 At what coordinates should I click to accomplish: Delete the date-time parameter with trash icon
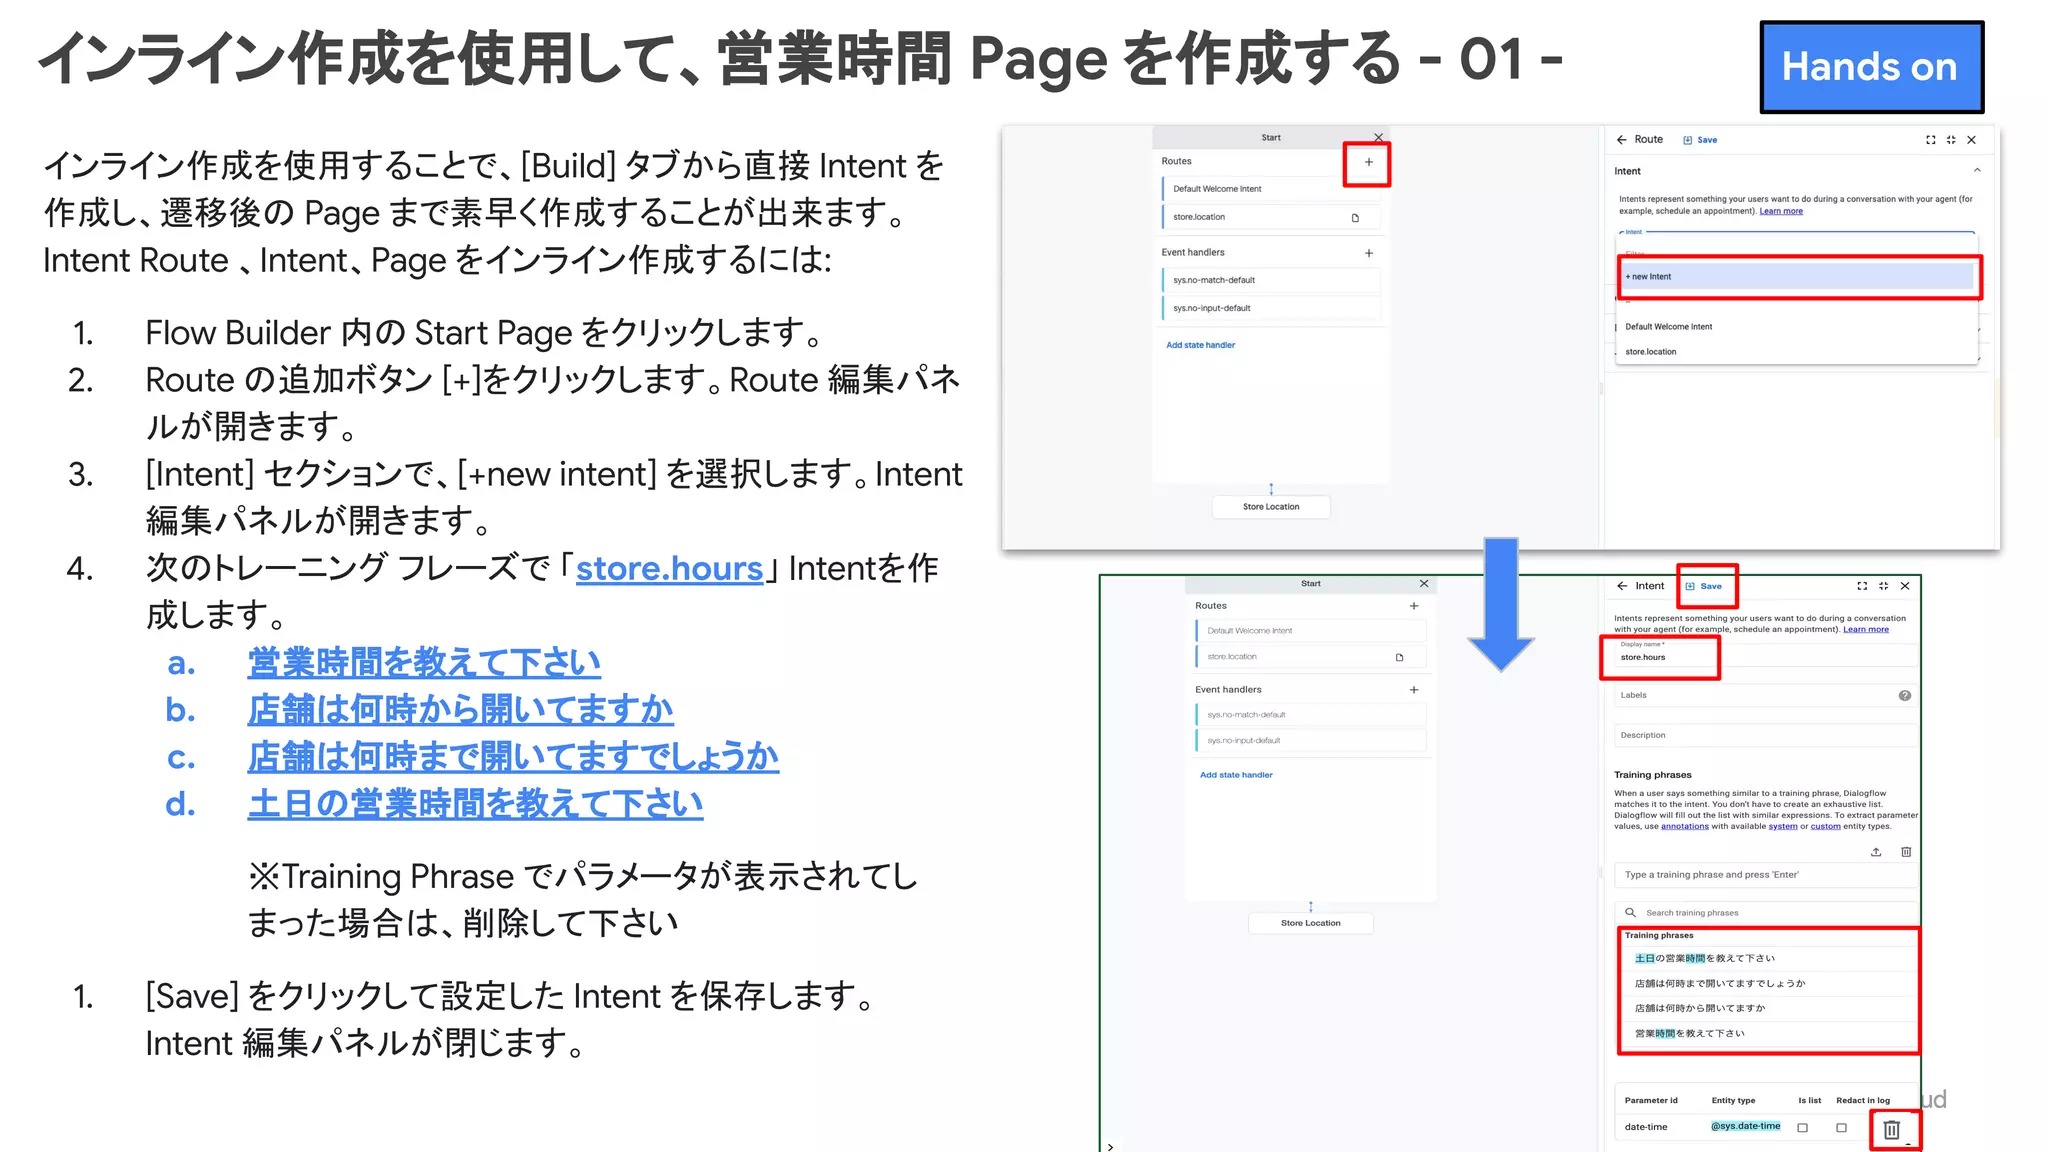click(1892, 1130)
